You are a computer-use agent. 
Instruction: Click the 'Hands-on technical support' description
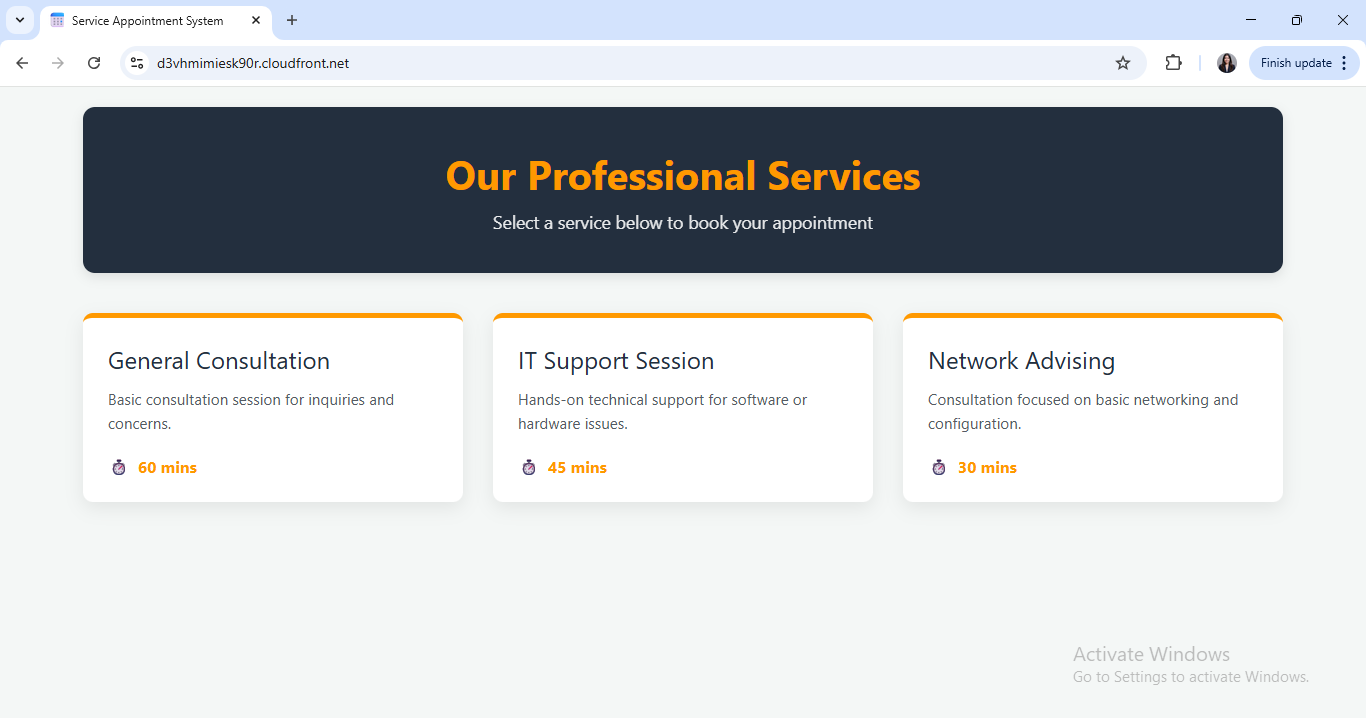click(662, 412)
